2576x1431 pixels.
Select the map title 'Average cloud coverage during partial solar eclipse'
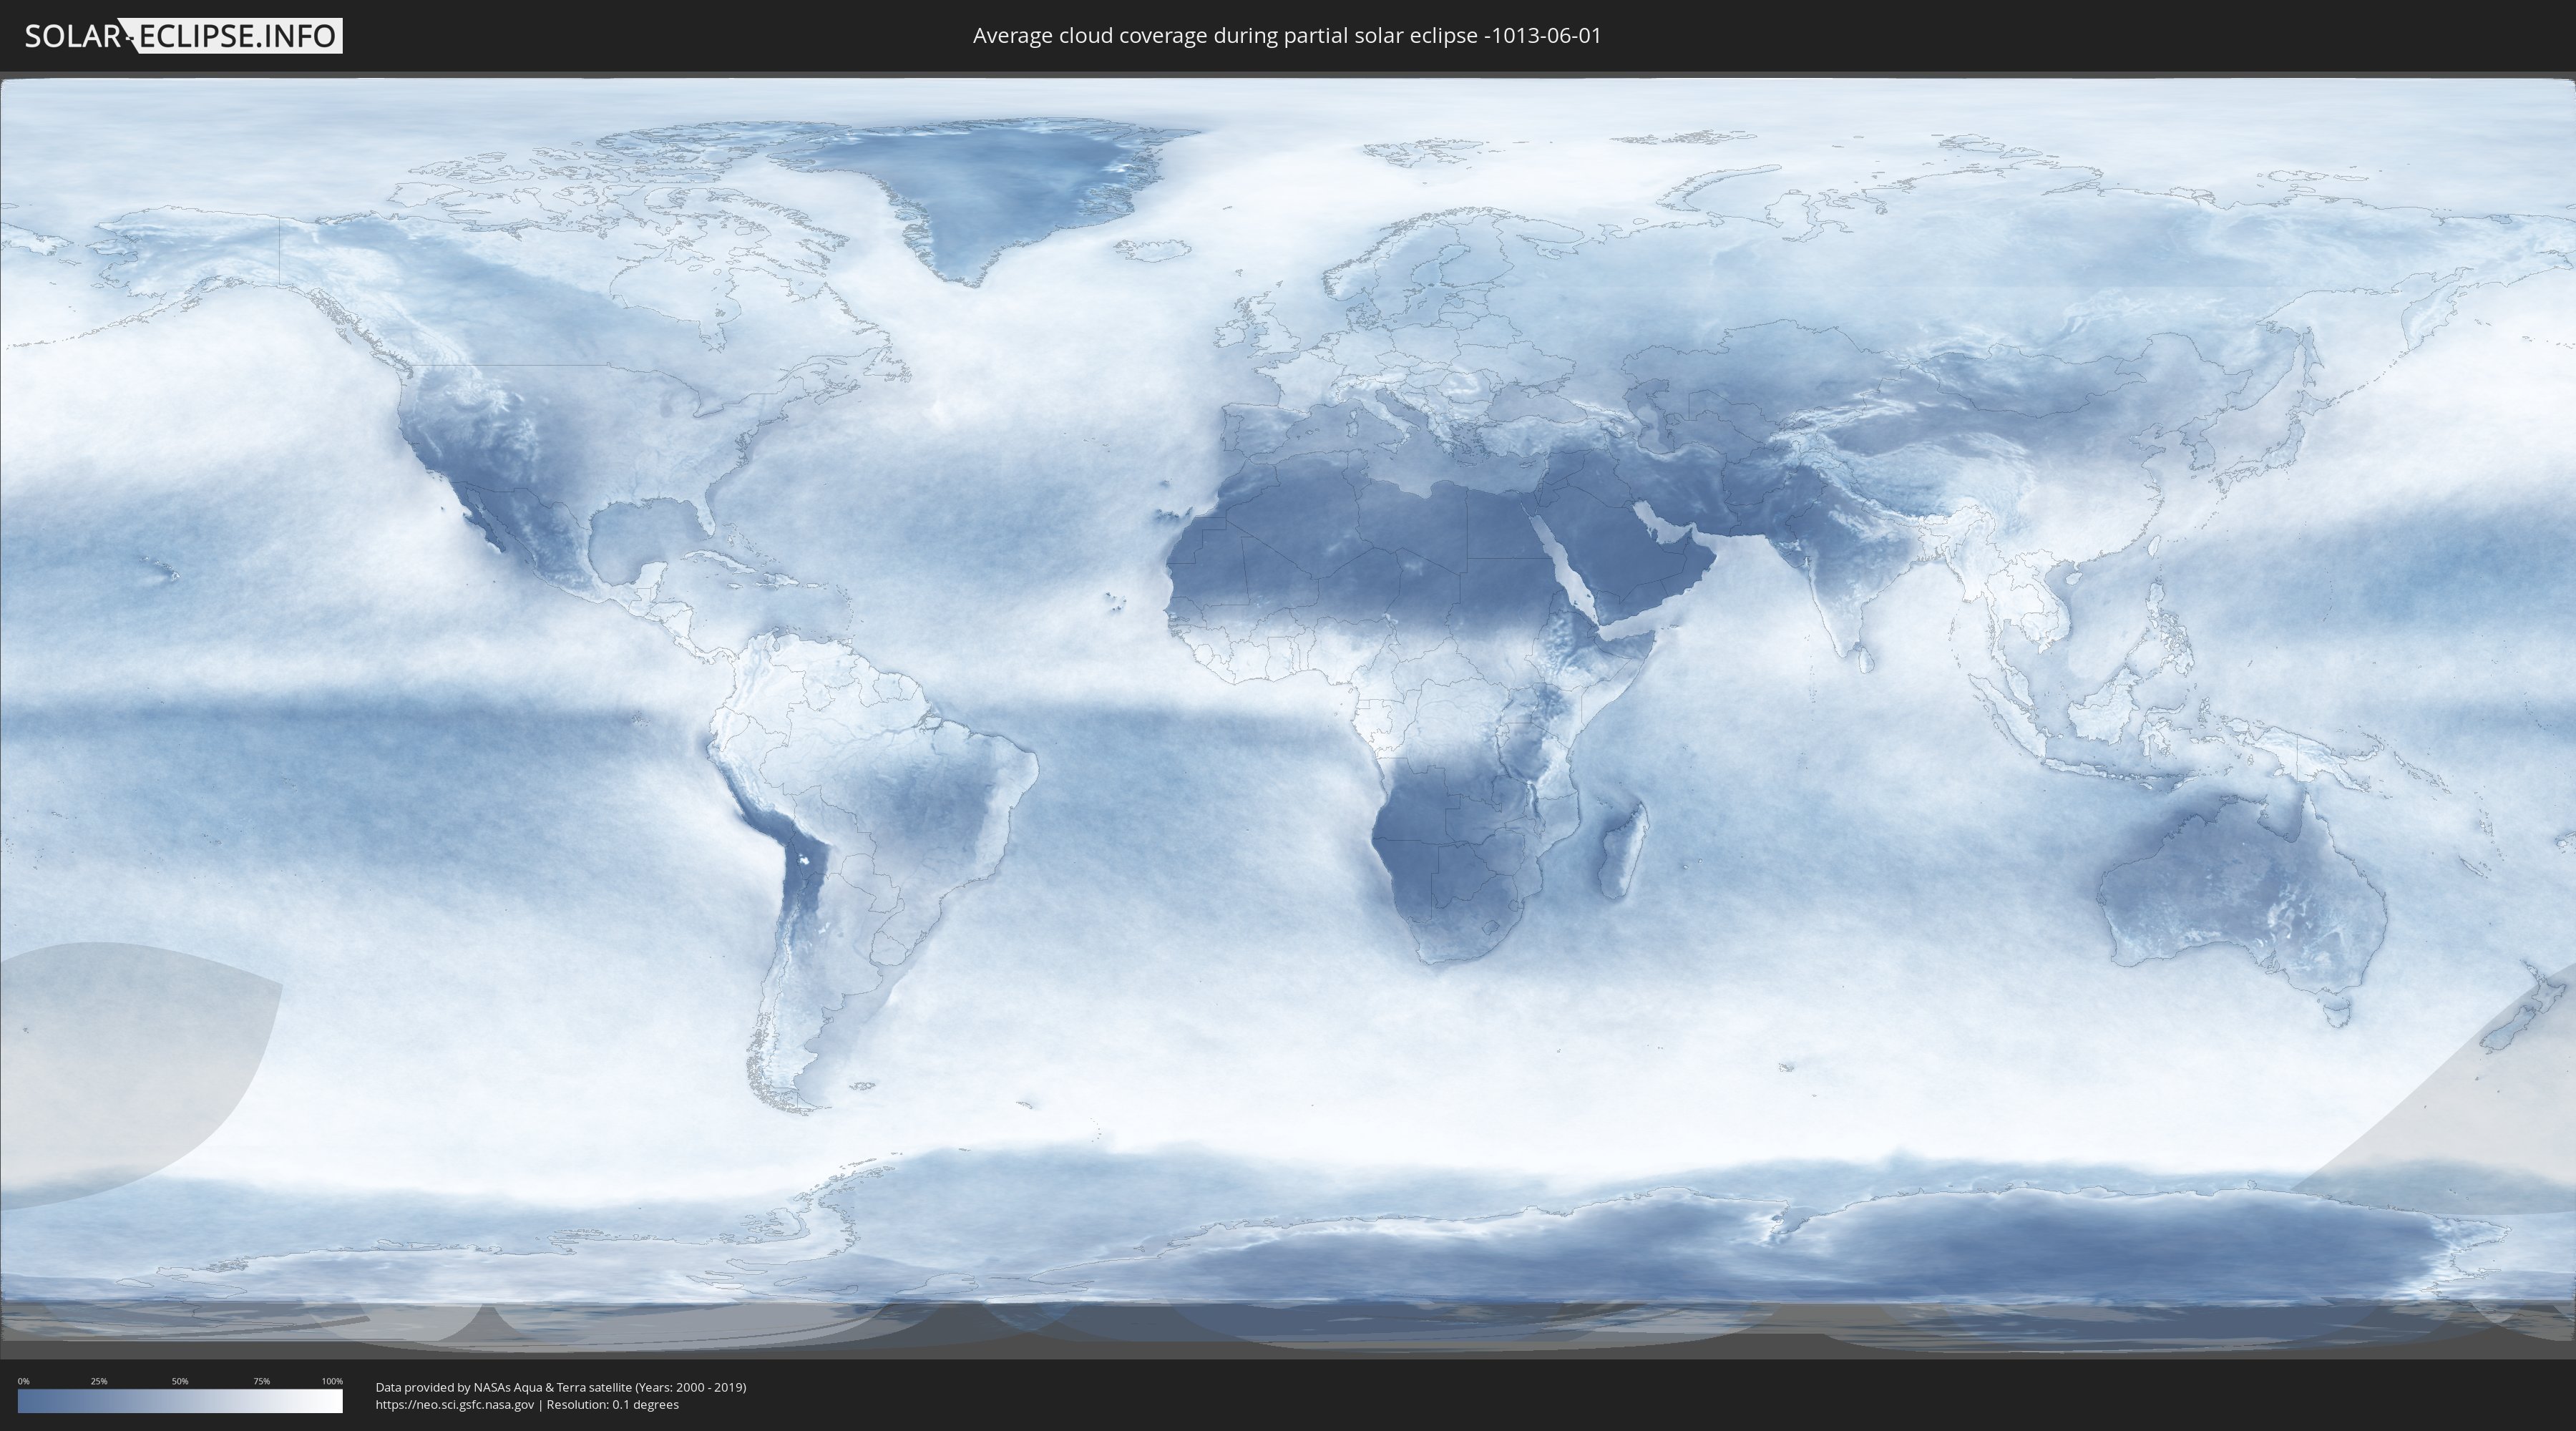pyautogui.click(x=1225, y=36)
